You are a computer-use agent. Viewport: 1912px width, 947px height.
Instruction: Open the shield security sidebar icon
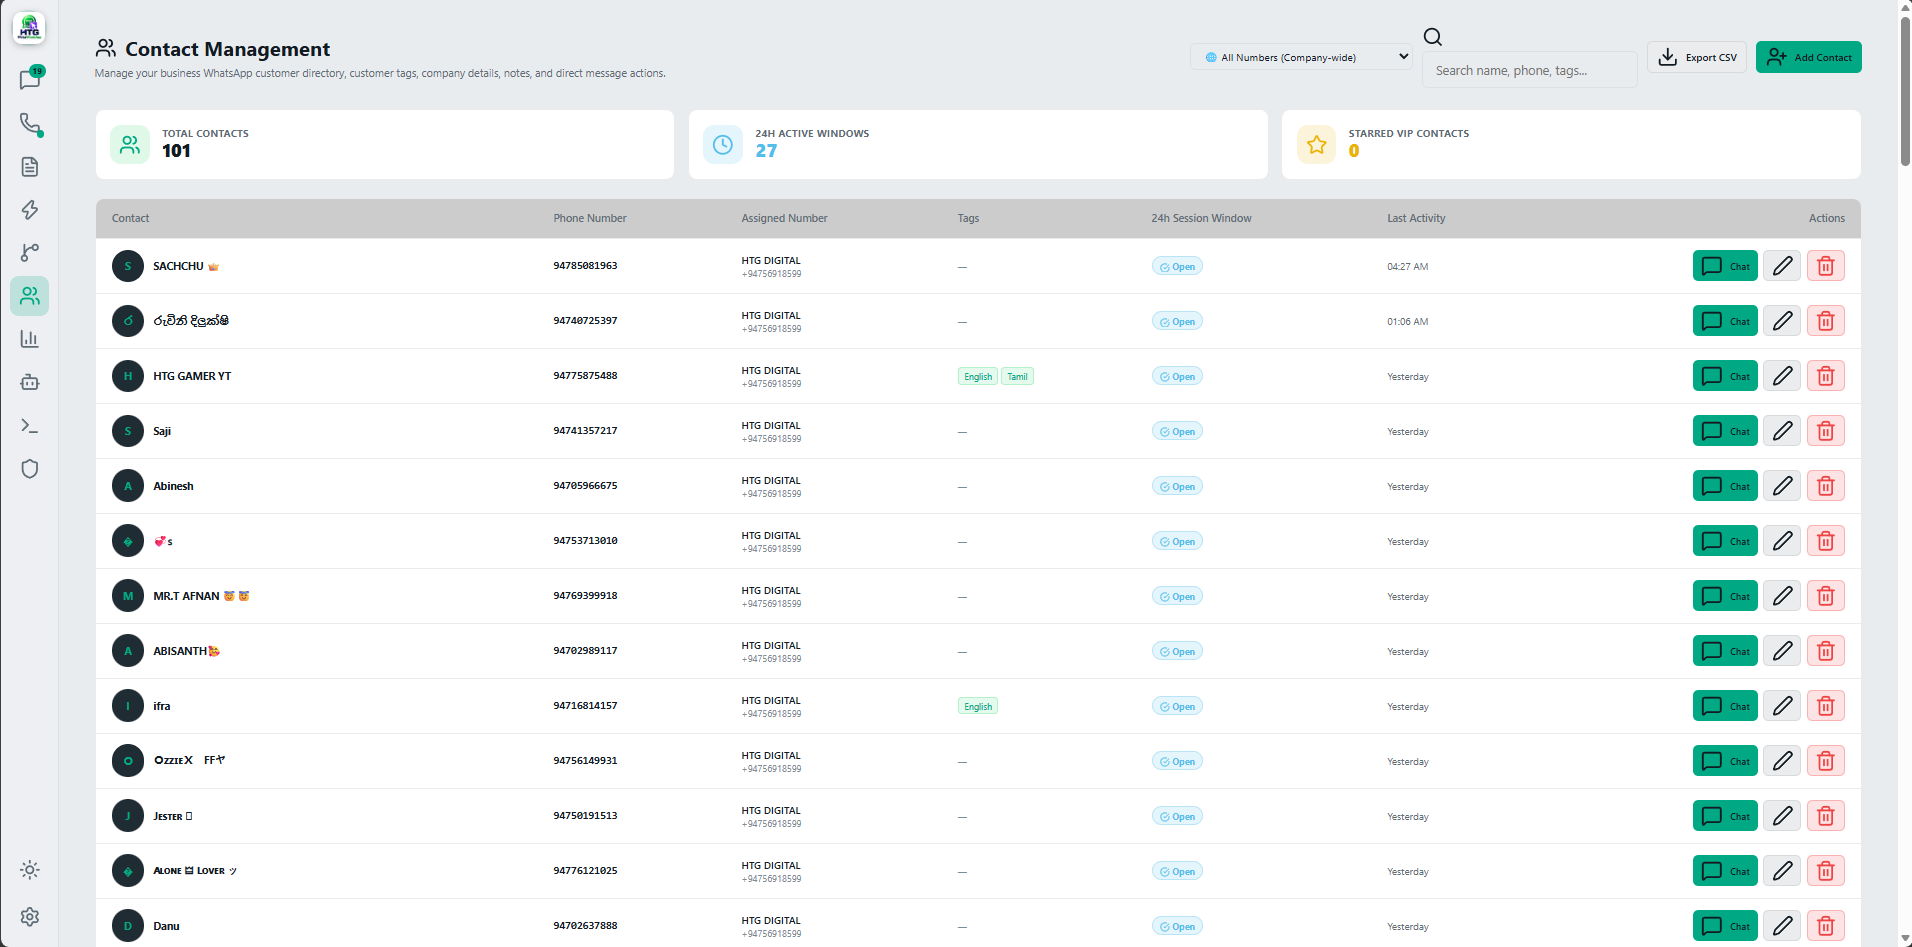30,469
